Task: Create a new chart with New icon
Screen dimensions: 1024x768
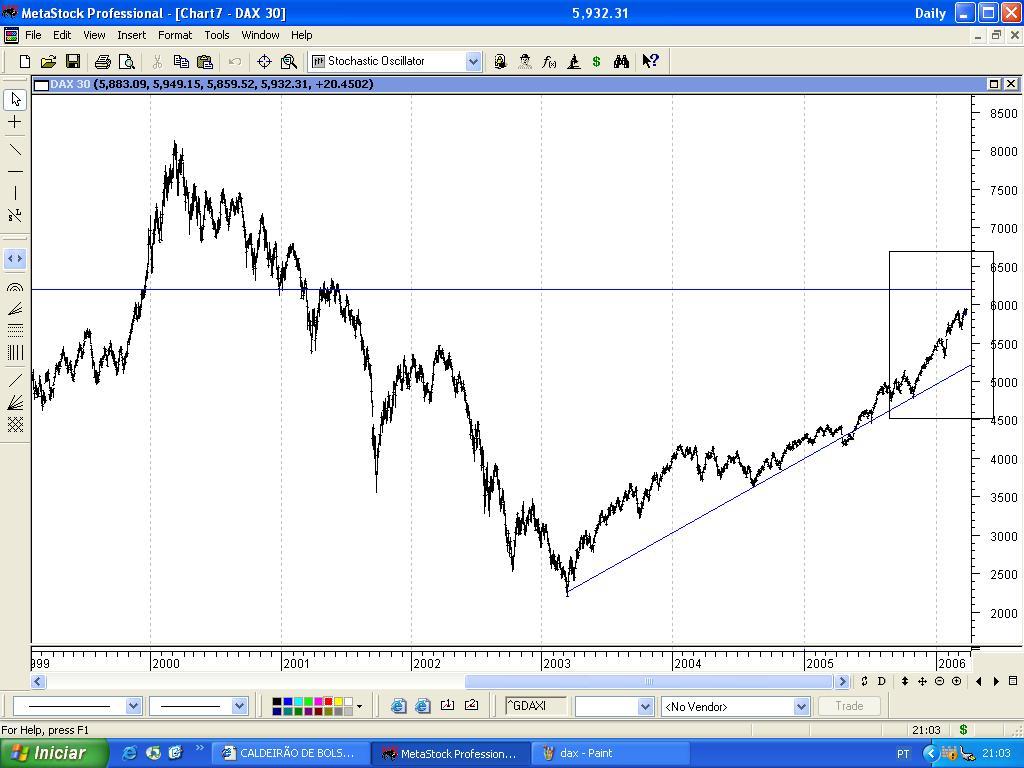Action: (x=25, y=61)
